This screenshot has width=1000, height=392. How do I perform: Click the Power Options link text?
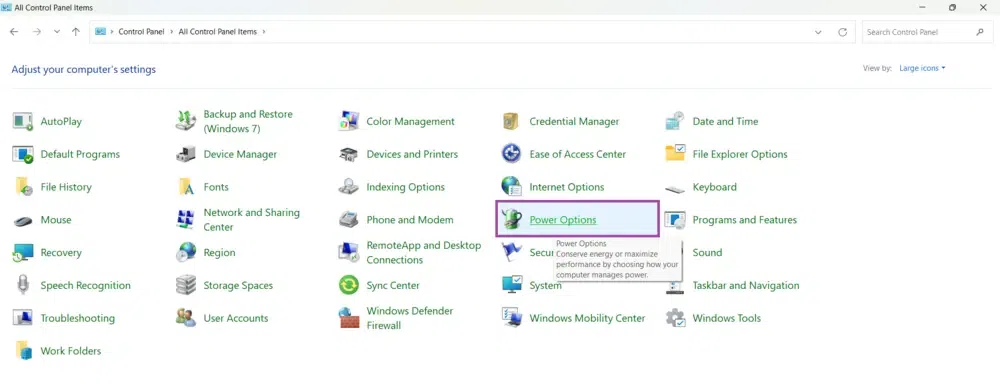tap(563, 220)
